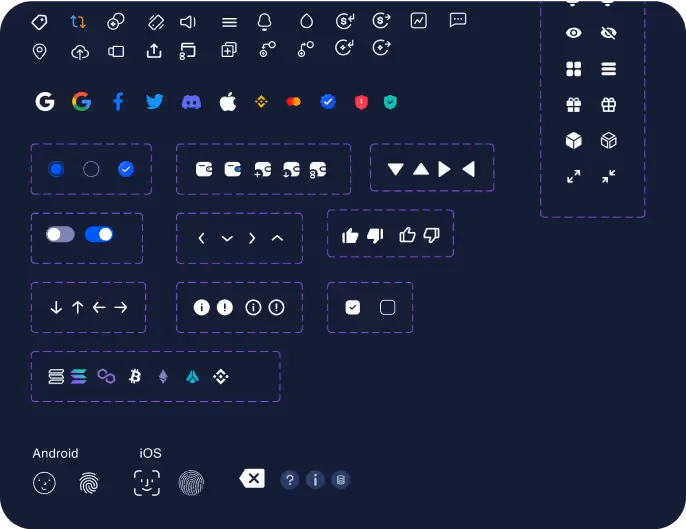Click the white monochrome Google logo

[45, 102]
